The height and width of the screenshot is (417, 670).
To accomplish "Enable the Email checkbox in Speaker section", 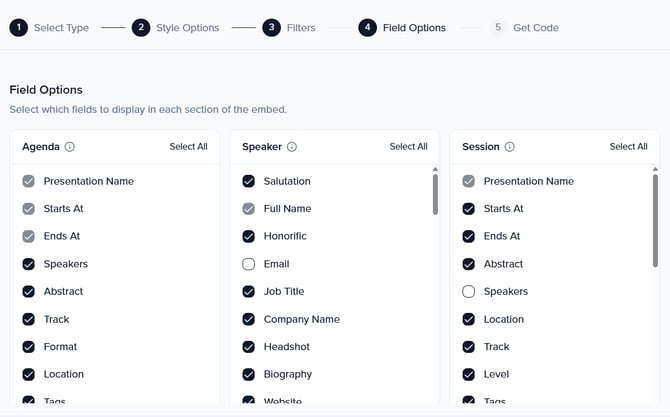I will [249, 264].
